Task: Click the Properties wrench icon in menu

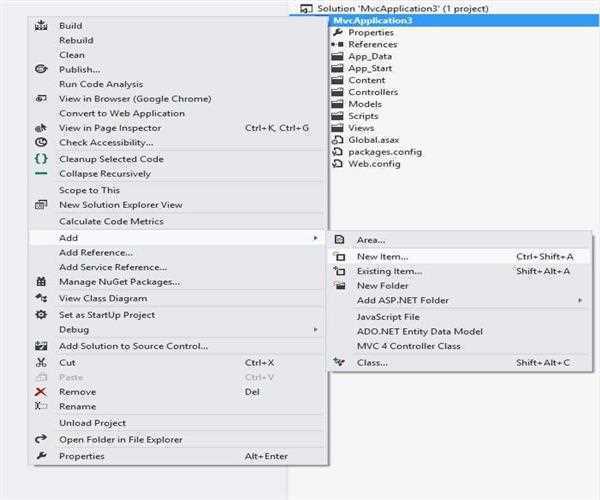Action: tap(40, 456)
